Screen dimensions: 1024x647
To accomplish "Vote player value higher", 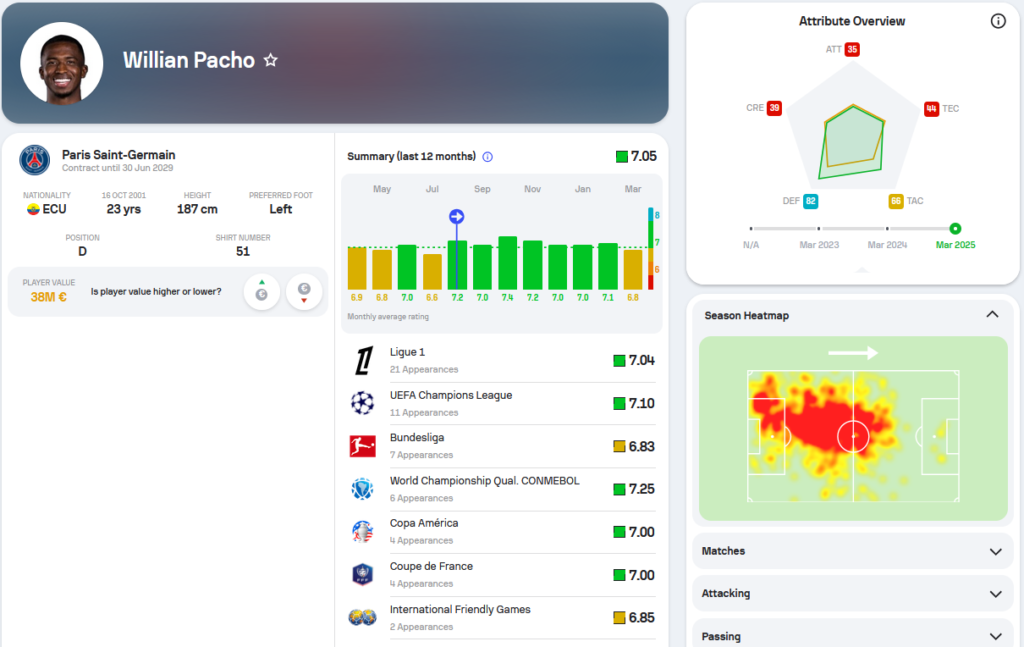I will point(261,292).
